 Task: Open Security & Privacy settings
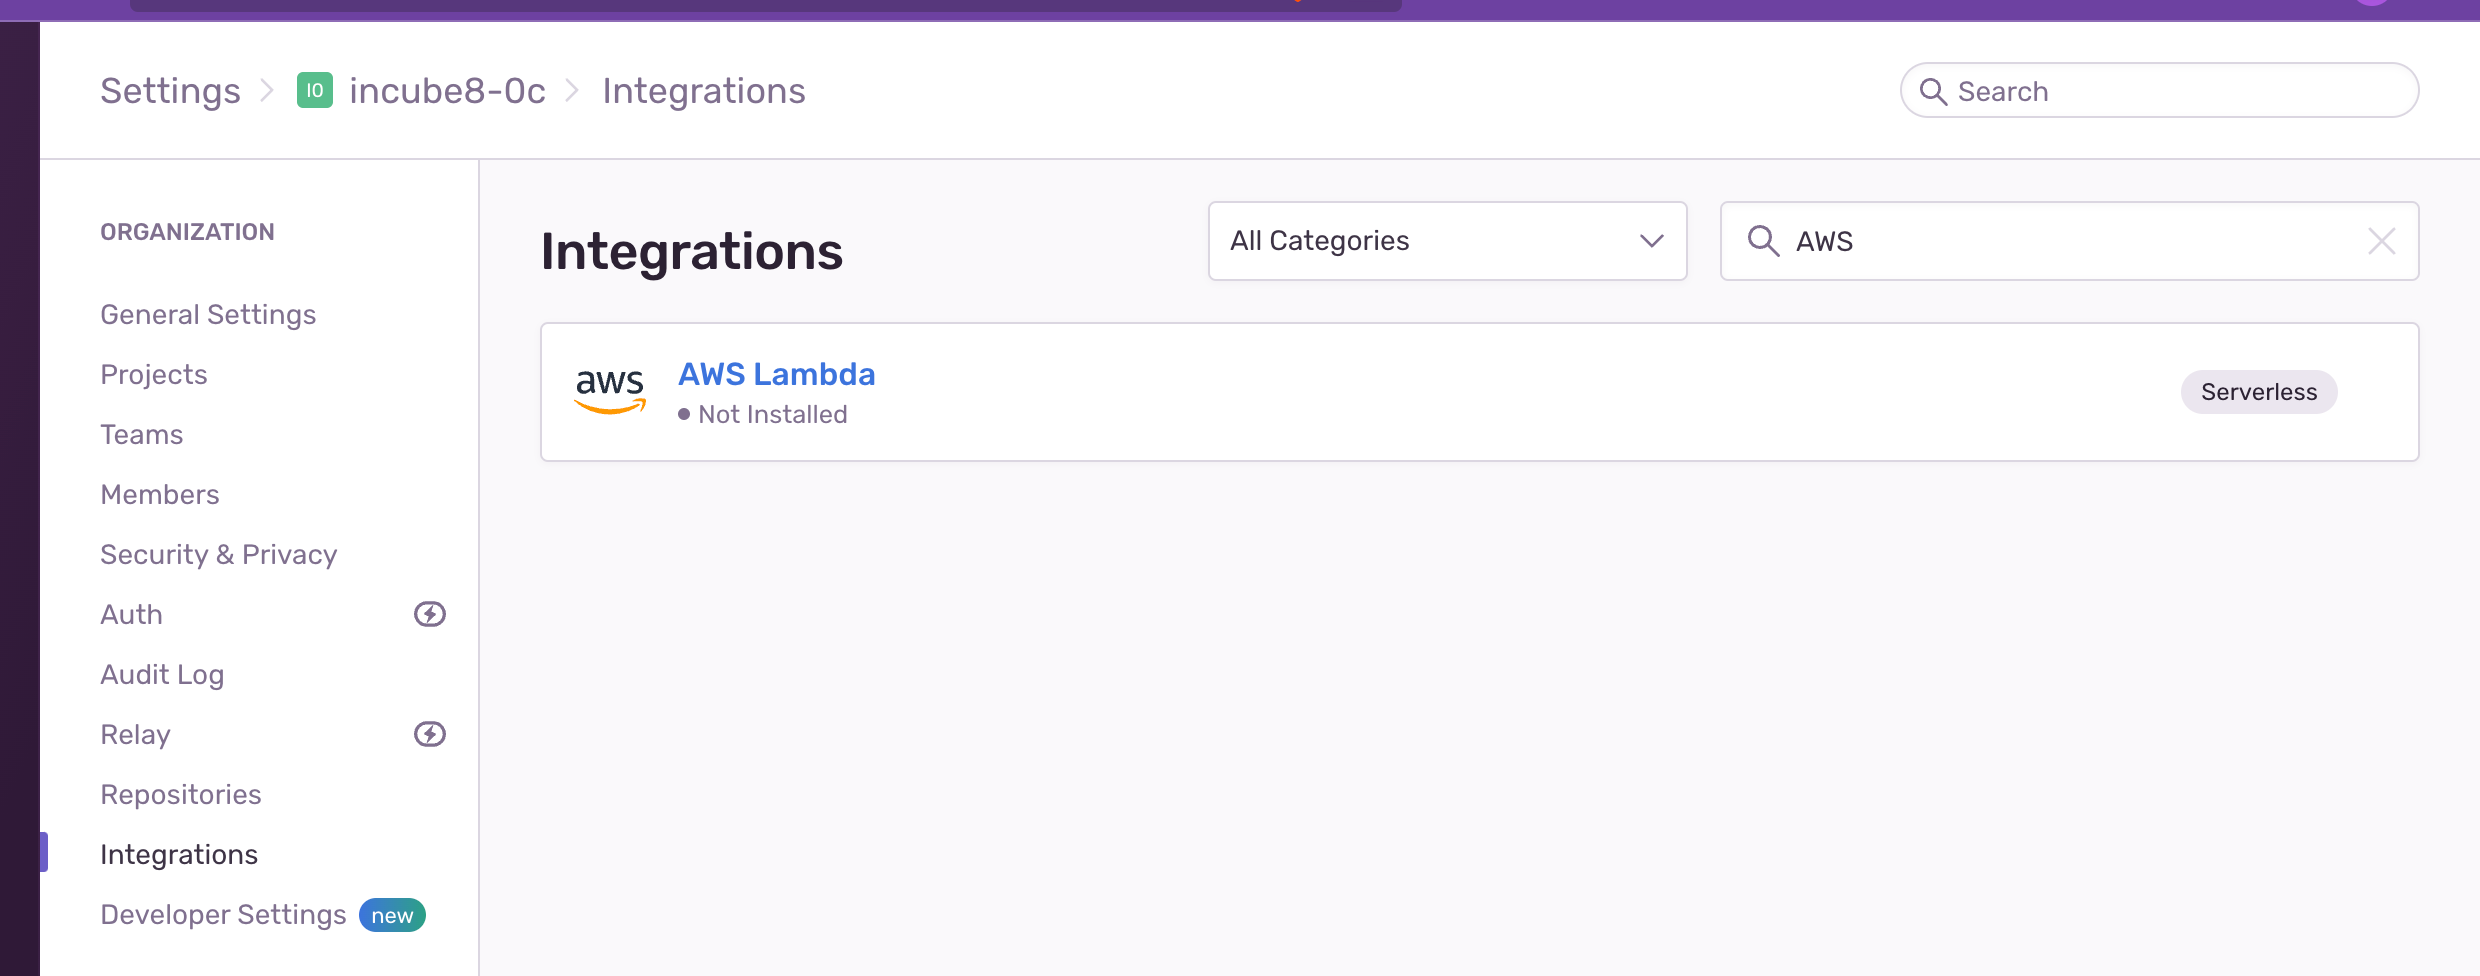[218, 554]
